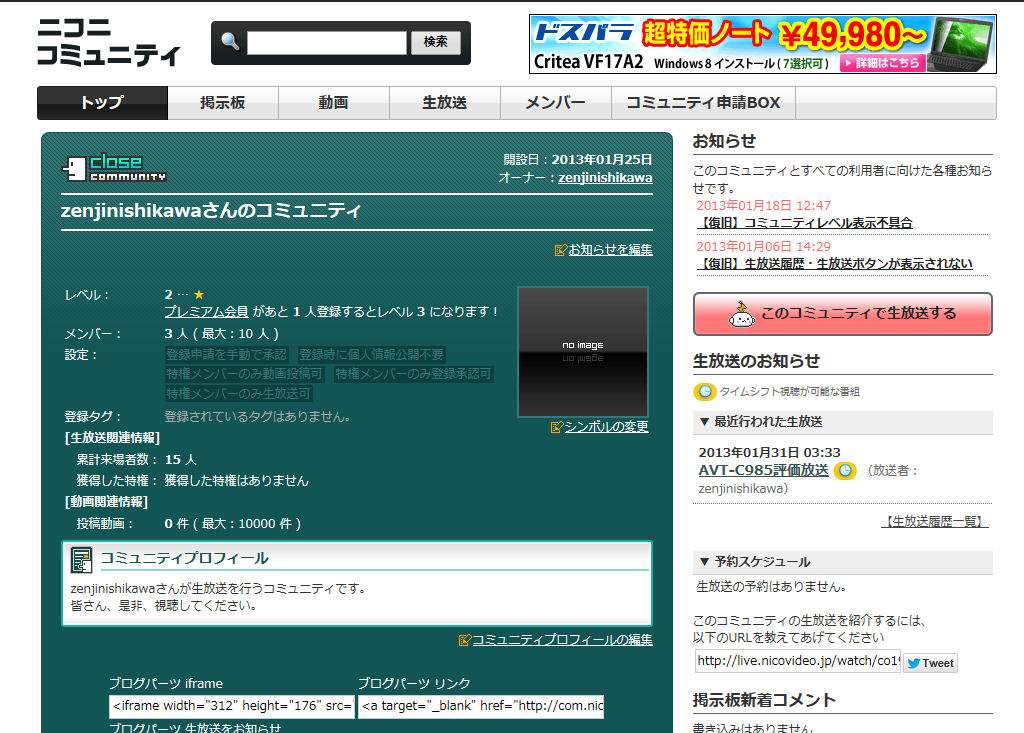
Task: Open 【生放送履歴一覧】 link
Action: pos(935,521)
